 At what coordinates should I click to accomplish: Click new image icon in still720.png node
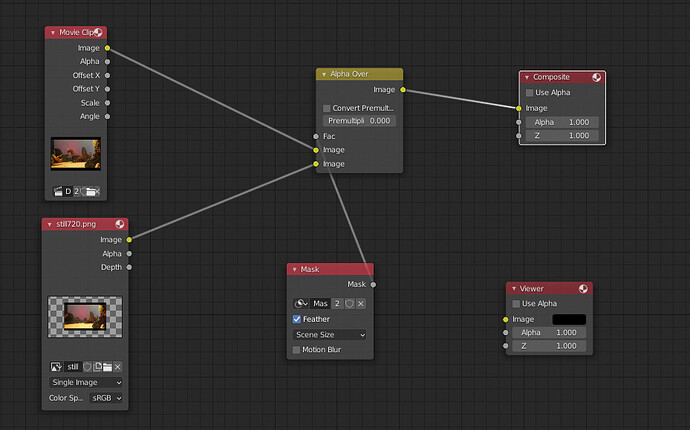(97, 367)
